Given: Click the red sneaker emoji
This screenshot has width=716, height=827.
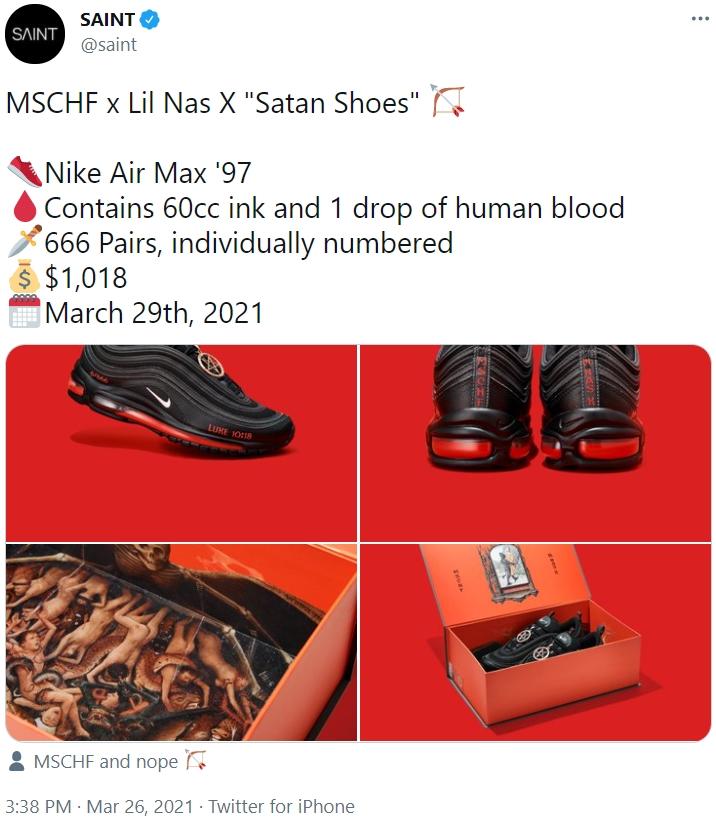Looking at the screenshot, I should pos(25,172).
